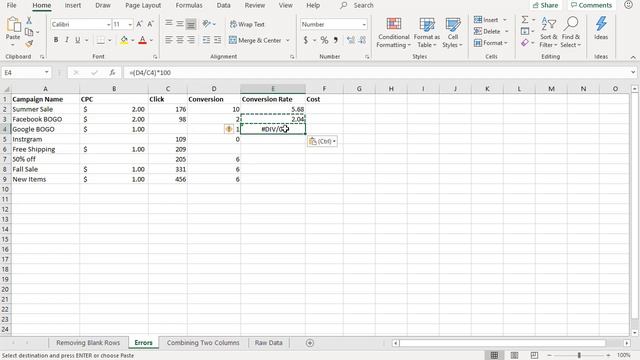The image size is (640, 360).
Task: Decrease font size with smaller A
Action: (x=150, y=24)
